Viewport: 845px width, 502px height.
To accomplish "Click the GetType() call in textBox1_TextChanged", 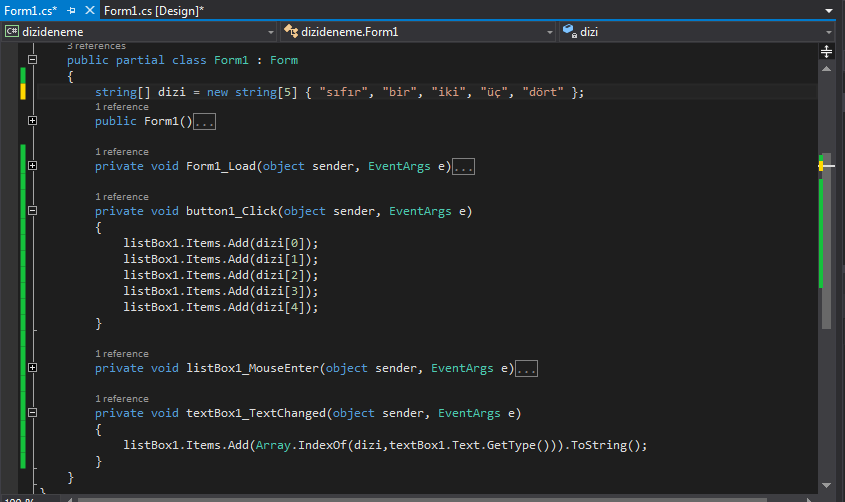I will tap(518, 445).
